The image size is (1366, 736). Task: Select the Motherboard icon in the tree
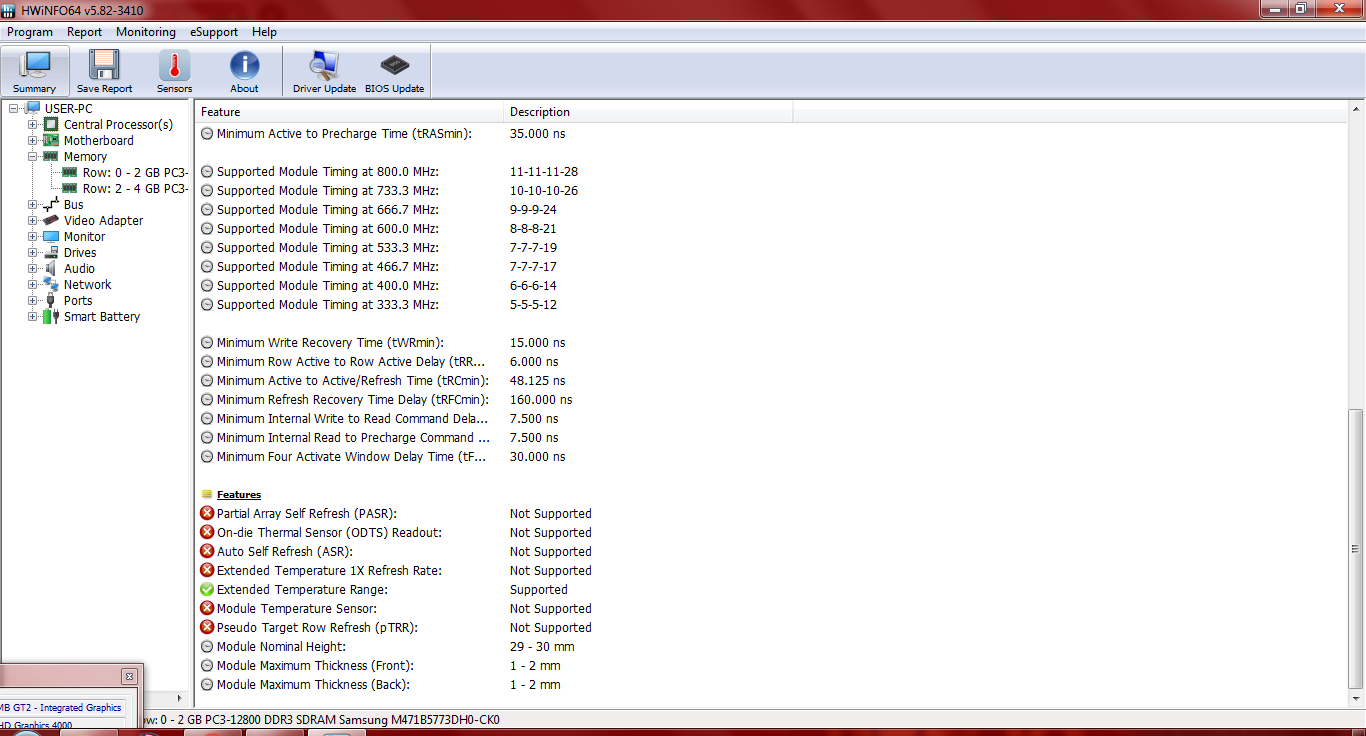(x=51, y=140)
